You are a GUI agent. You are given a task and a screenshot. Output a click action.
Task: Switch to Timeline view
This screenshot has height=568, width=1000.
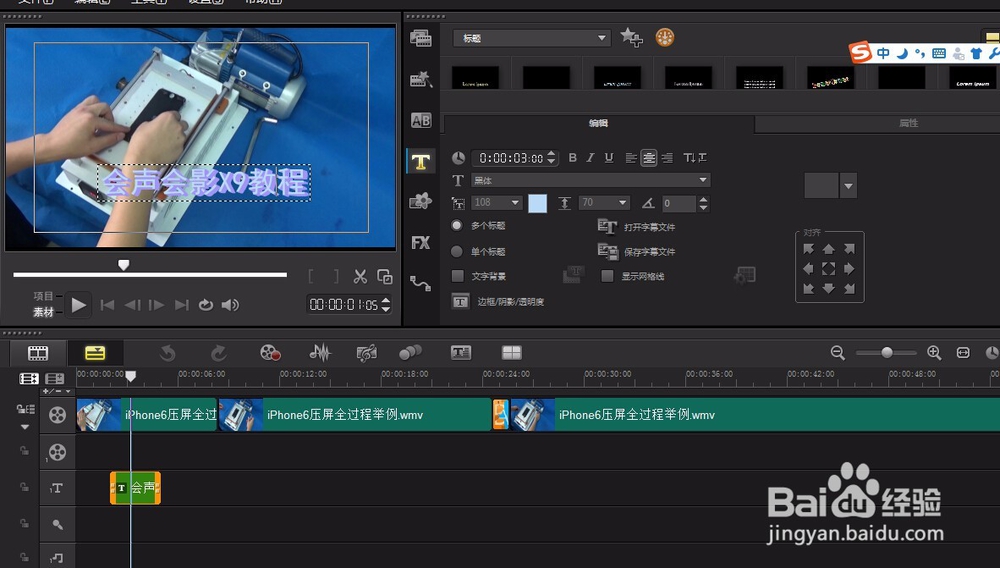pos(94,353)
